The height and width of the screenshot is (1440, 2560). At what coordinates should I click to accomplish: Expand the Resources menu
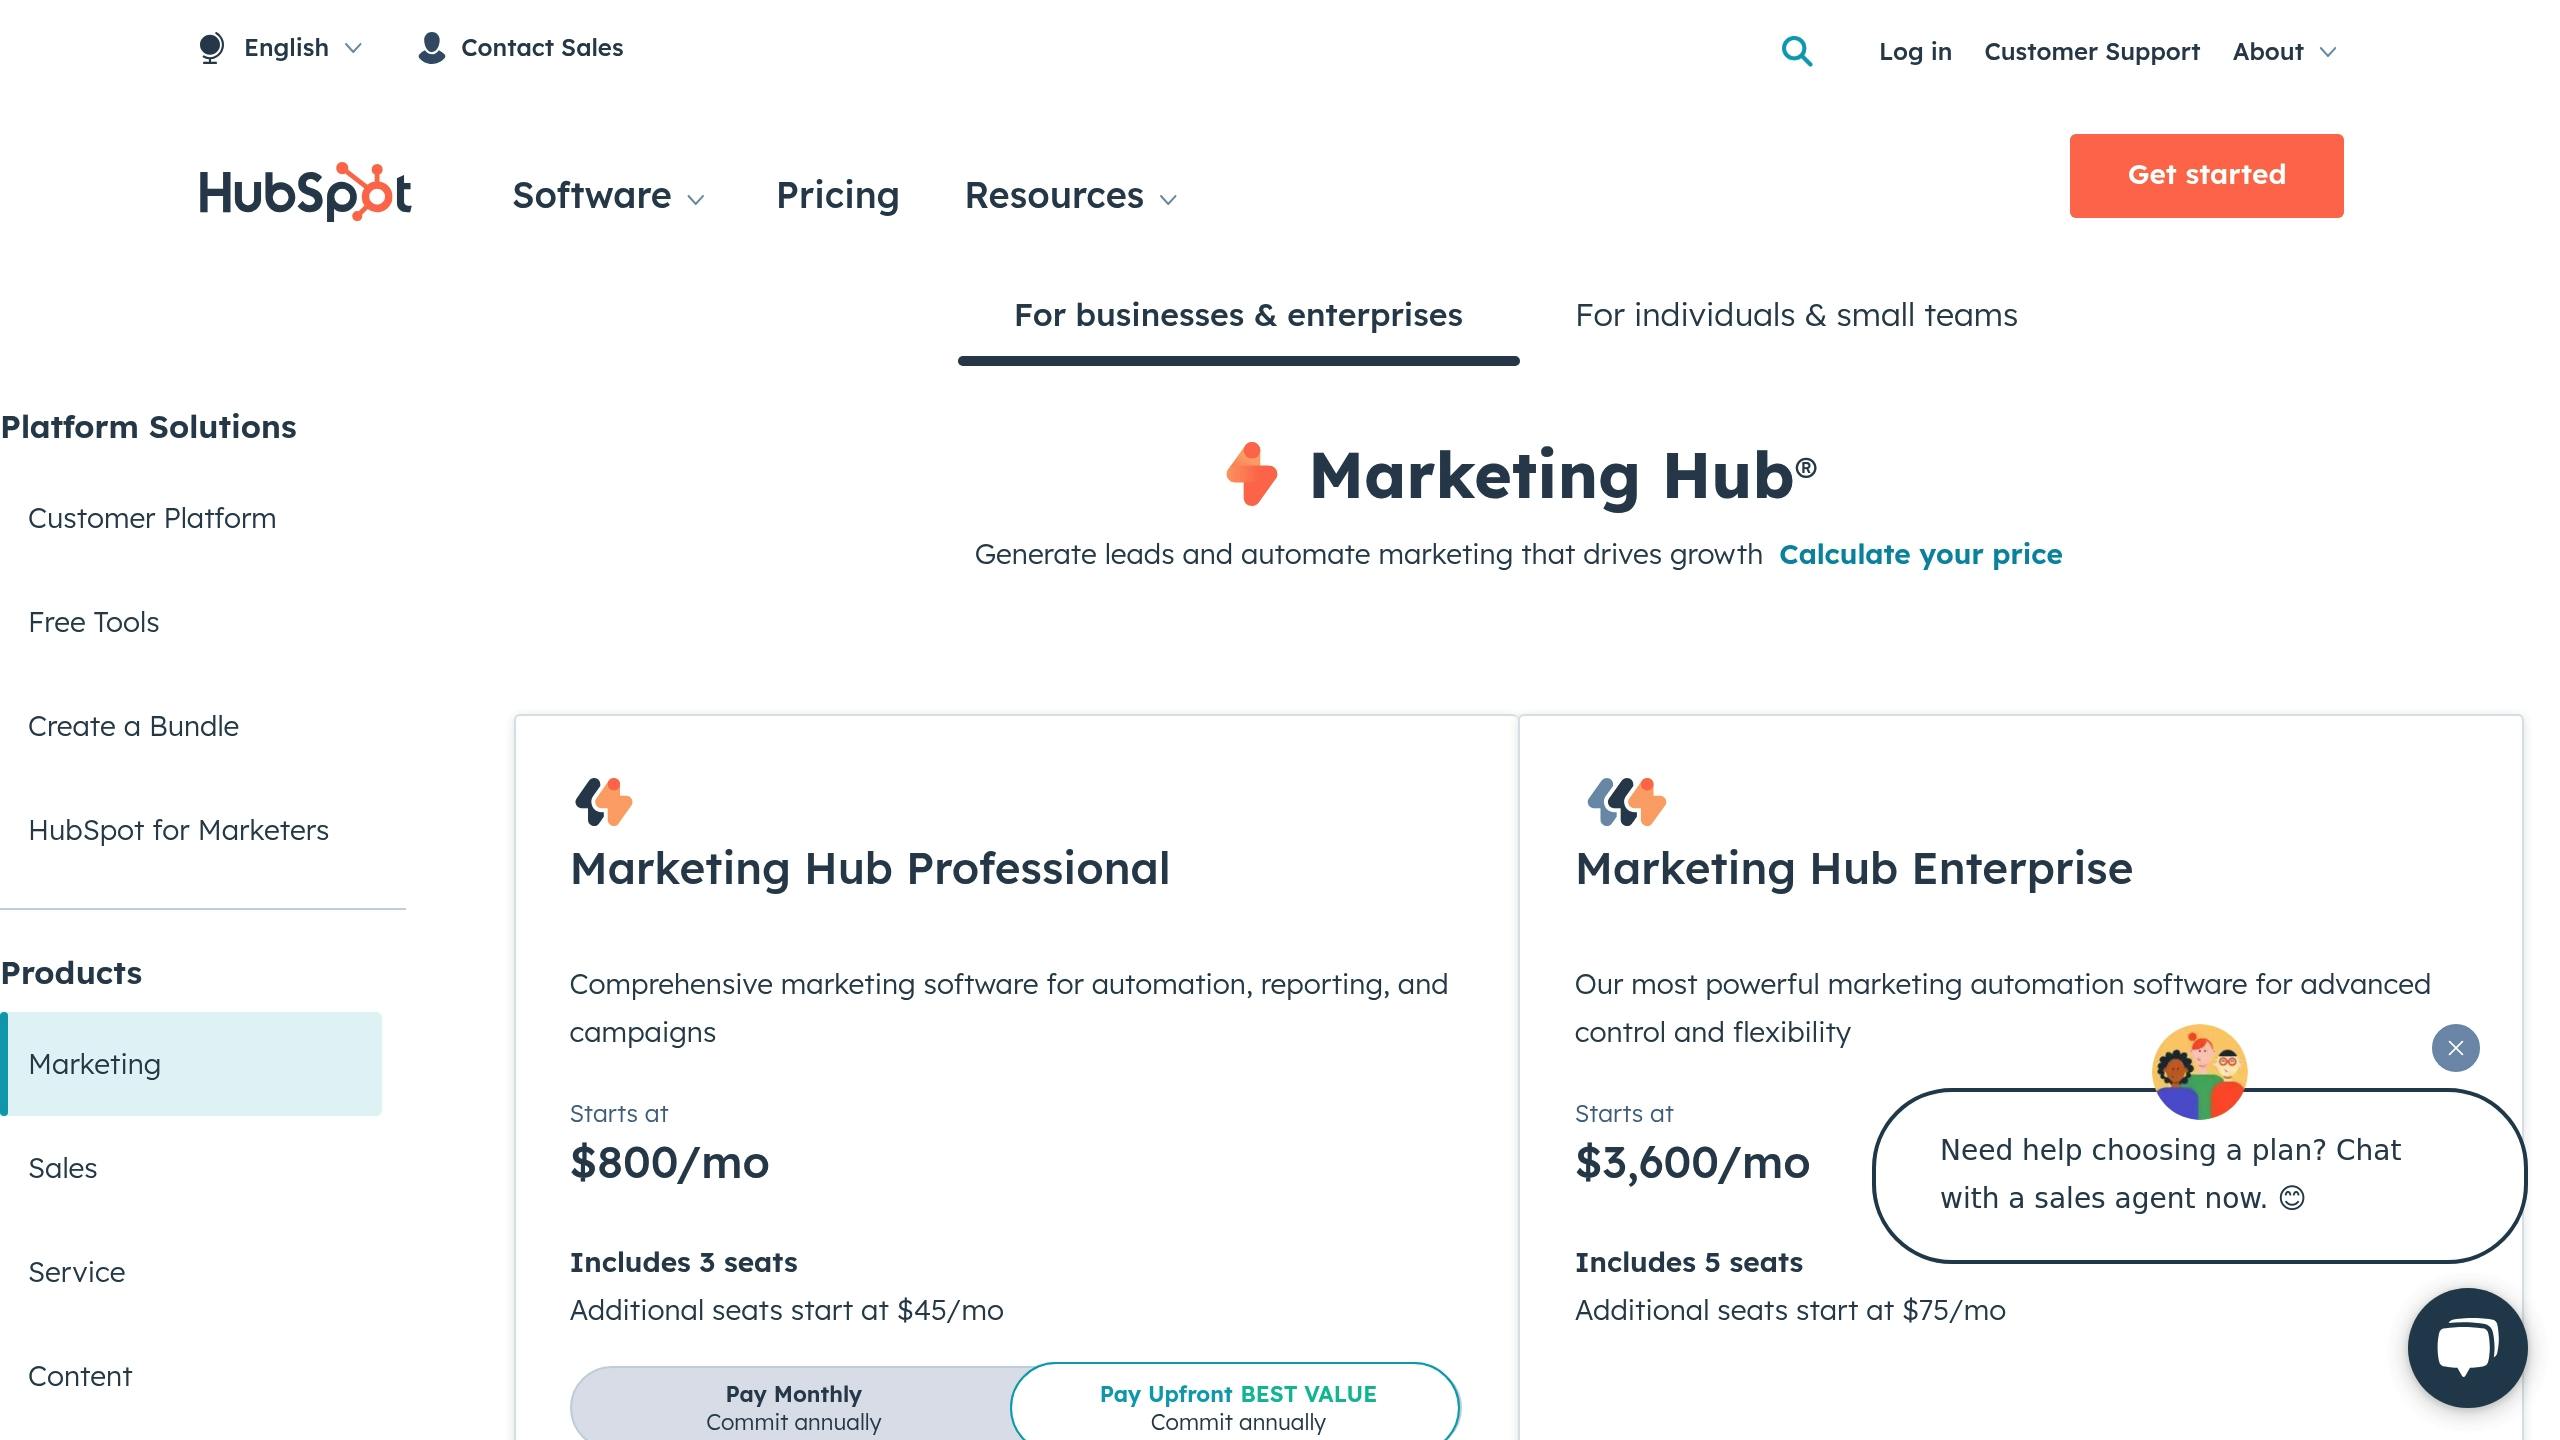click(x=1070, y=196)
